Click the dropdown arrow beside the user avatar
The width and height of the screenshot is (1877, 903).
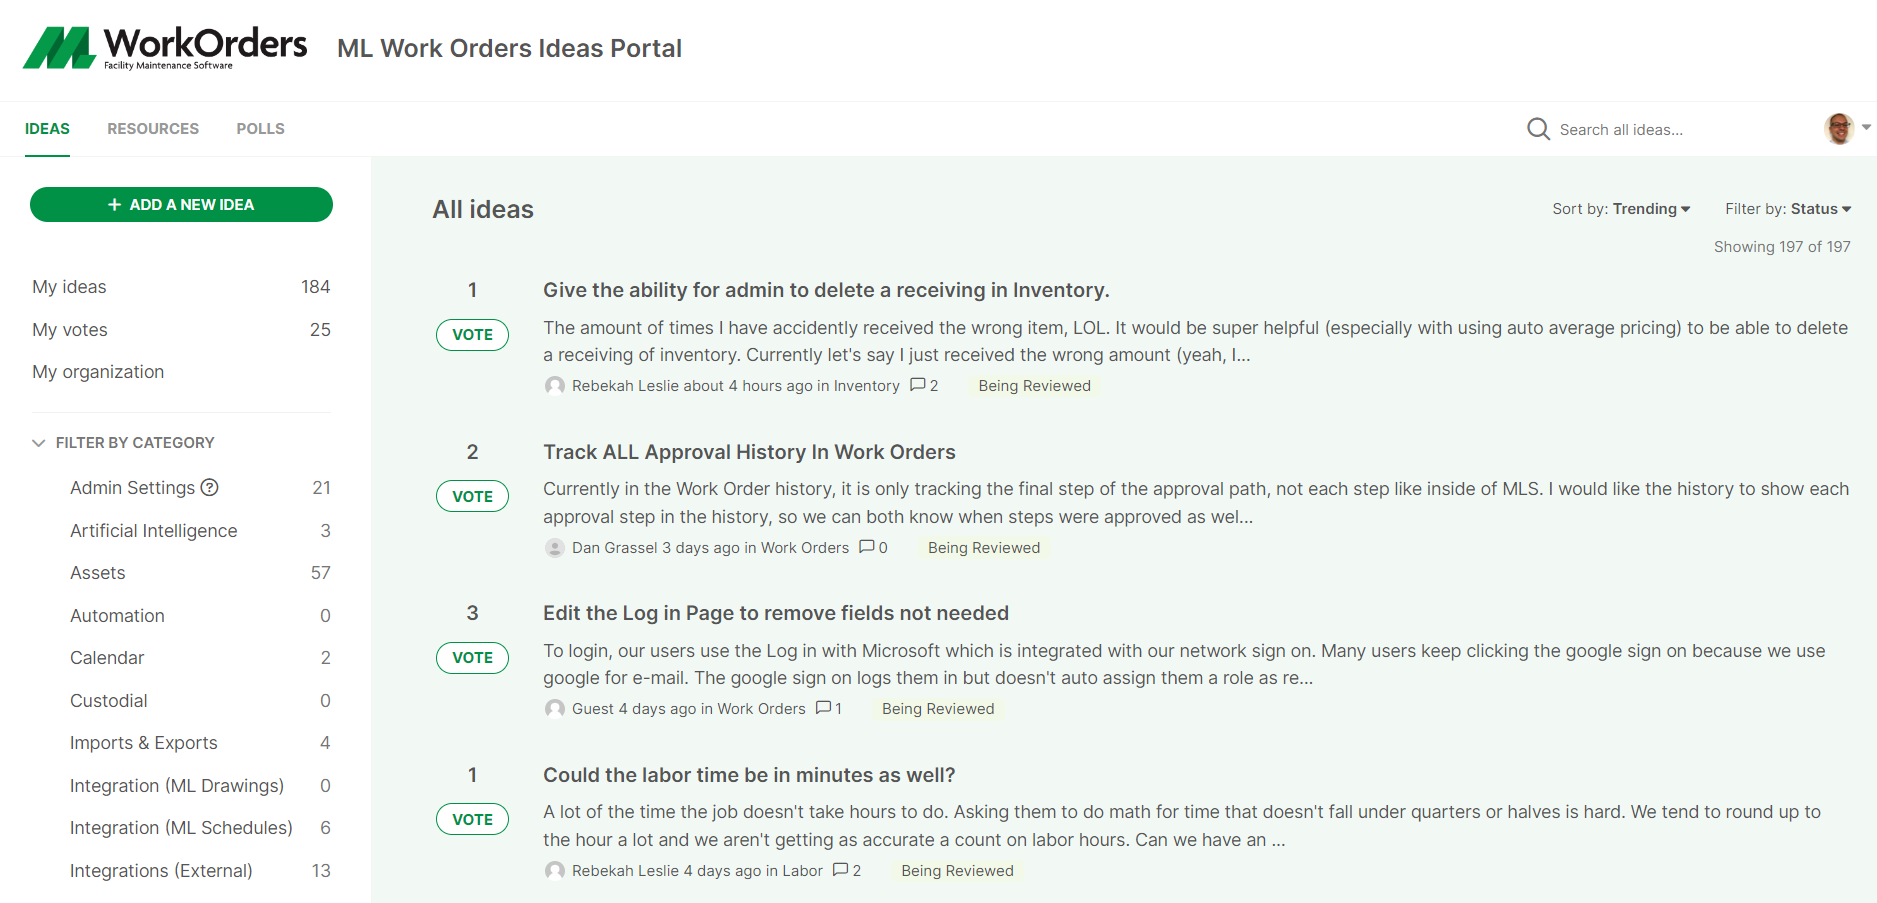point(1866,127)
